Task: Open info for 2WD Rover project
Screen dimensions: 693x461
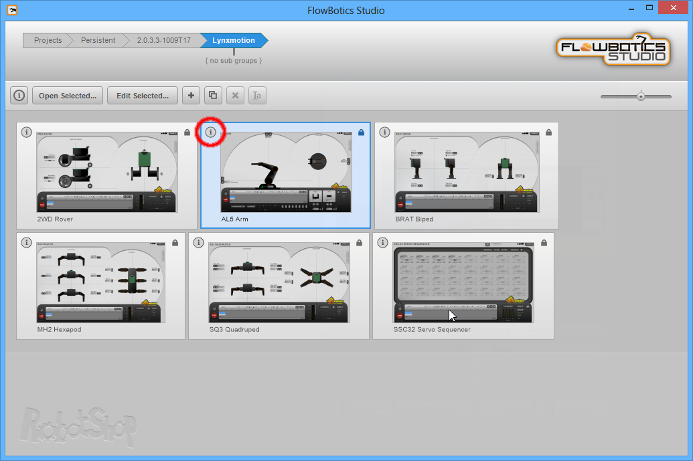Action: click(x=27, y=132)
